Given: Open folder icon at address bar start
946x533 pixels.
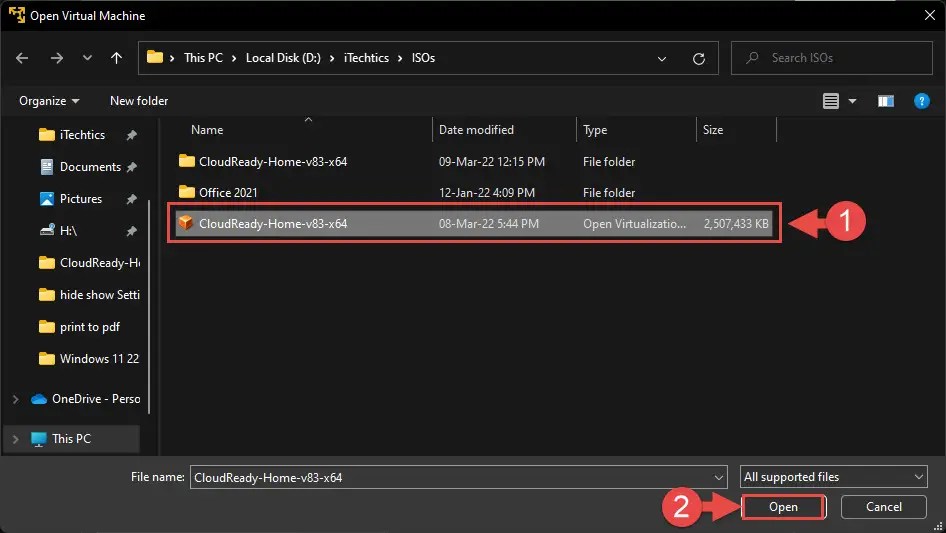Looking at the screenshot, I should [155, 57].
